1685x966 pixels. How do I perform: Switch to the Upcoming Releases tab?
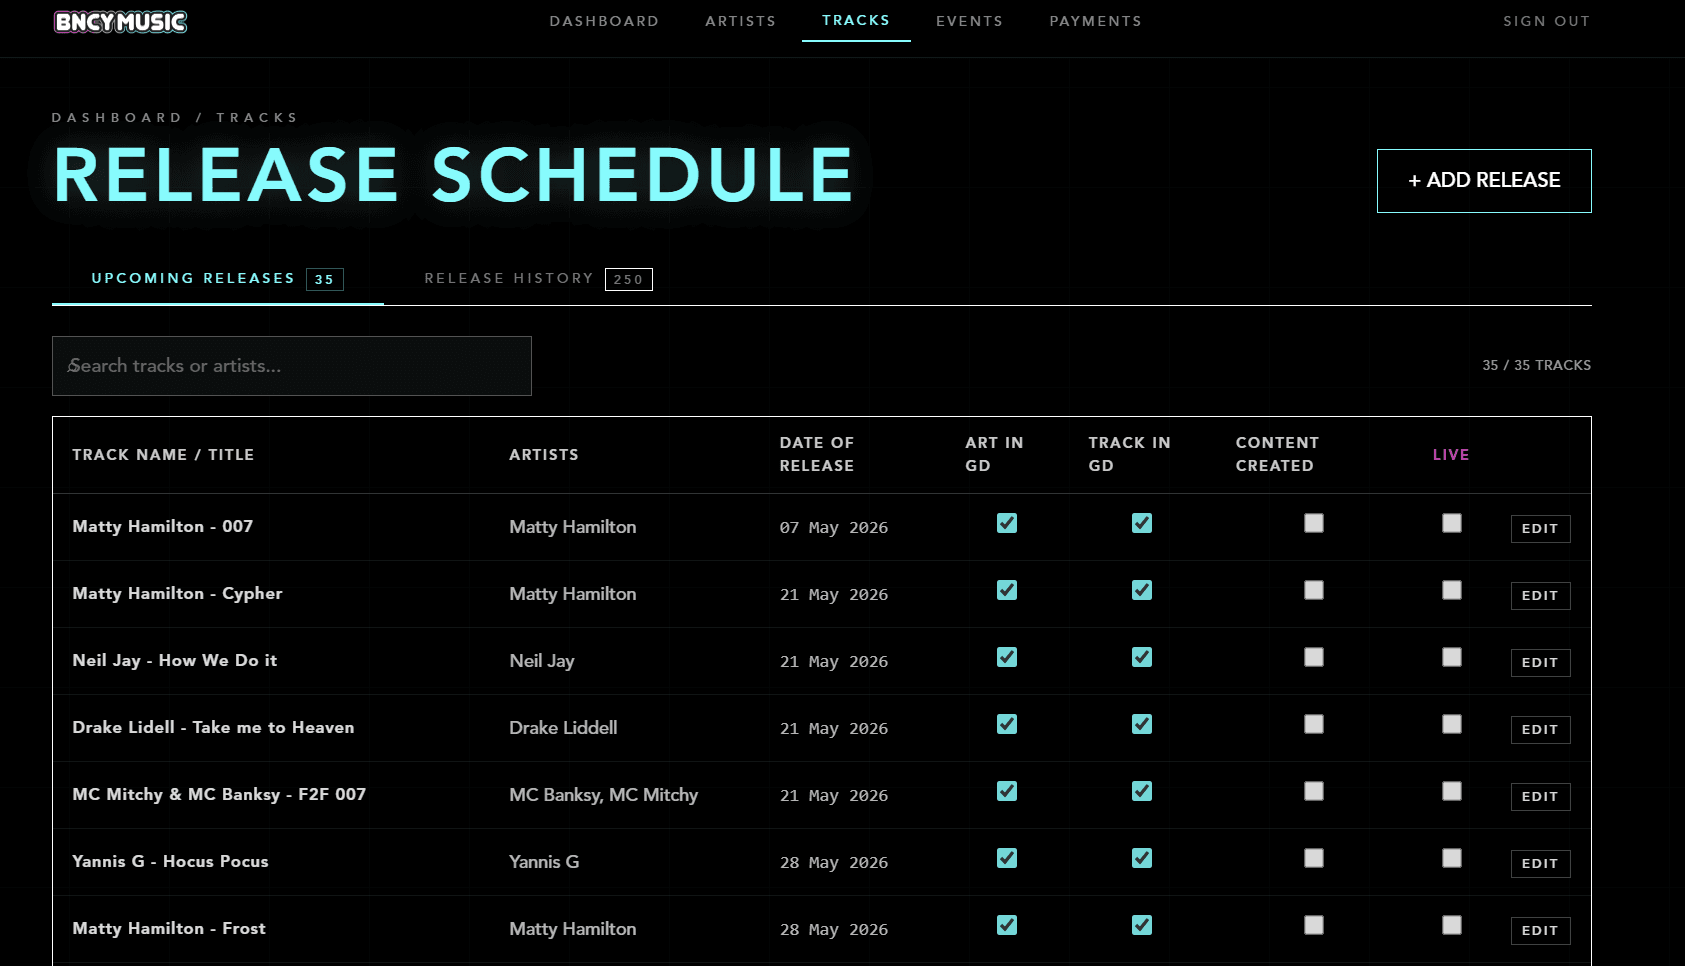tap(217, 279)
